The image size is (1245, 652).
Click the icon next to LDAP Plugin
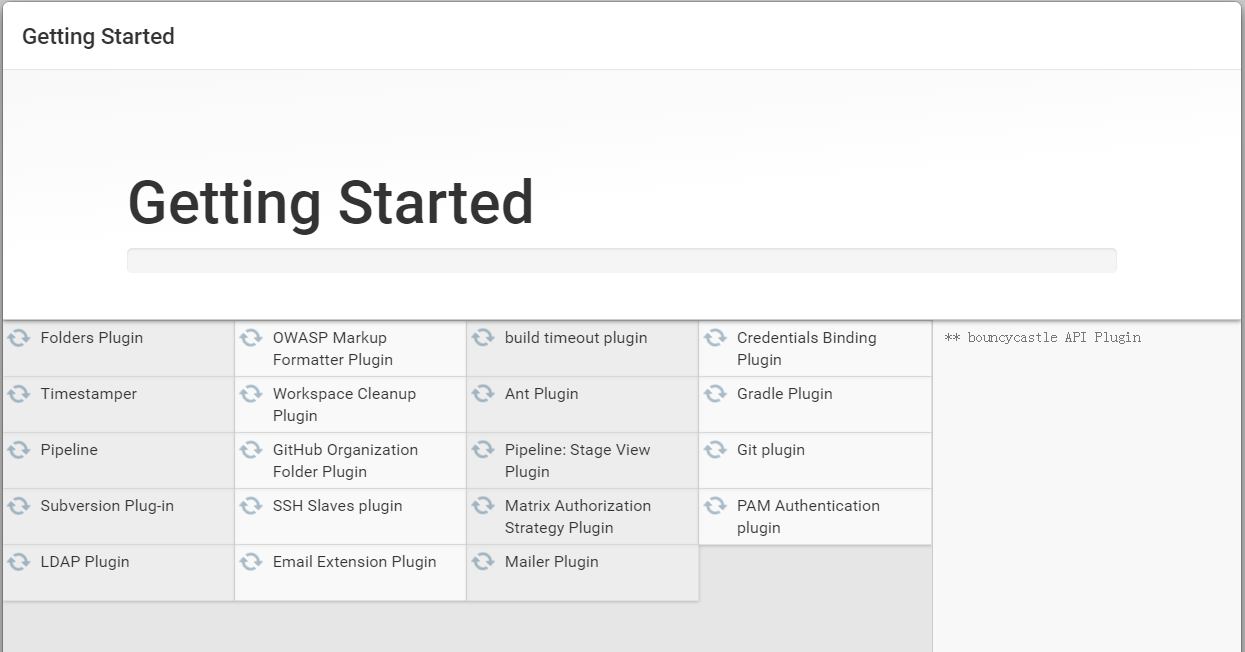pos(18,562)
